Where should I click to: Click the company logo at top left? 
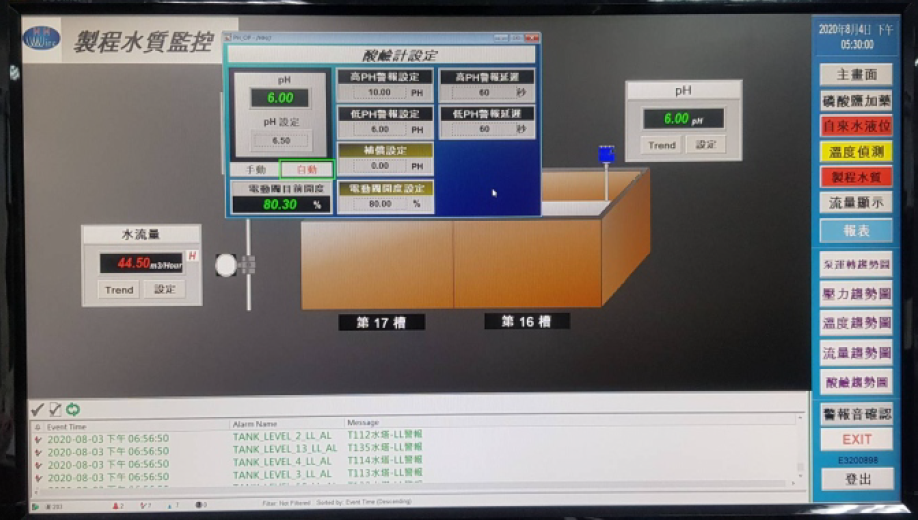42,39
